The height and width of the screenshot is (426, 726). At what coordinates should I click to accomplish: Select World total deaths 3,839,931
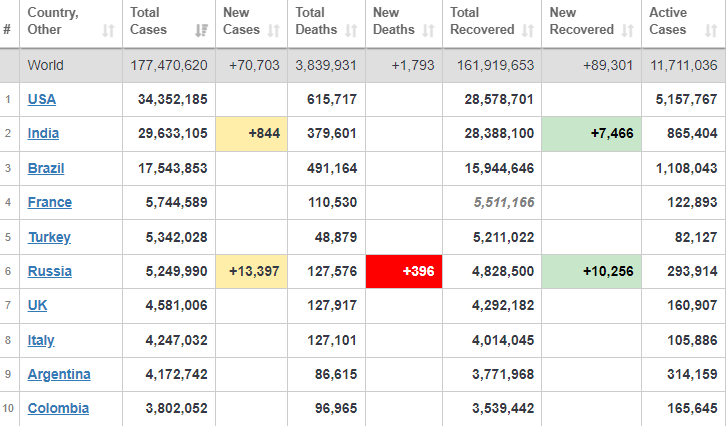click(x=326, y=65)
